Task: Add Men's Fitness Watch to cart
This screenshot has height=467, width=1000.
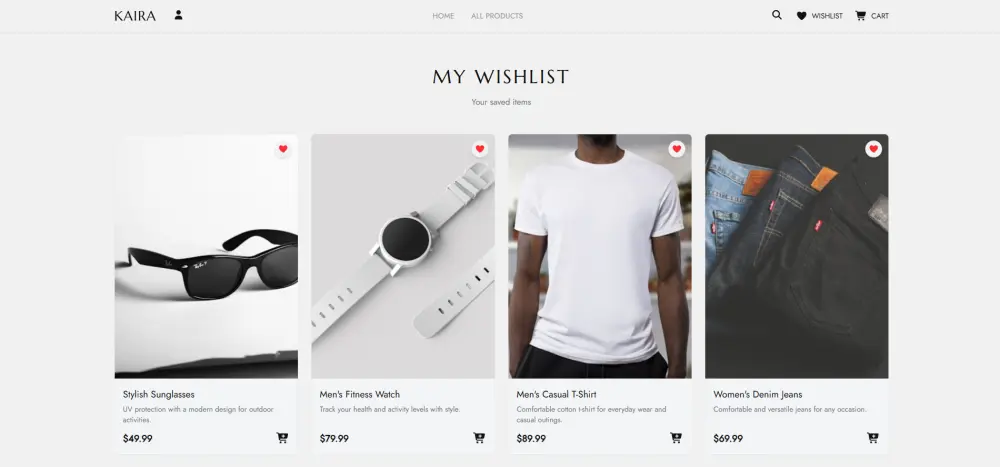Action: tap(479, 438)
